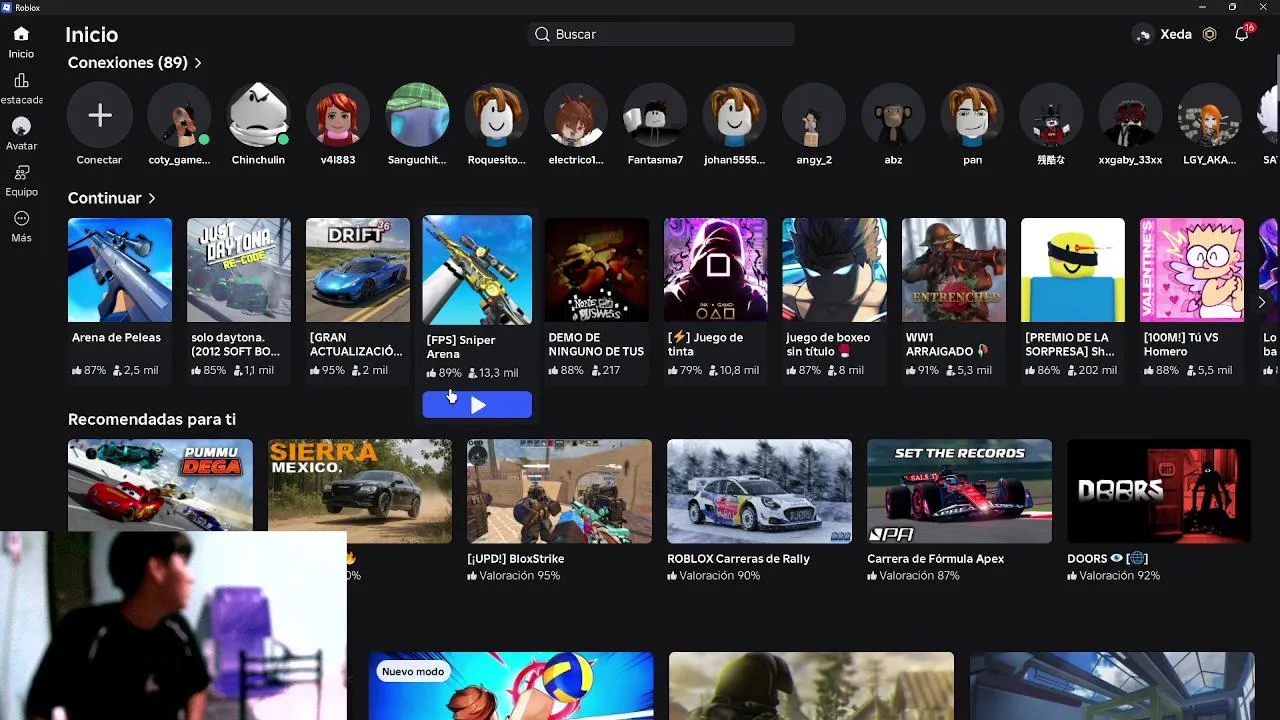Open the Inicio home sidebar icon
Screen dimensions: 1280x720
(x=21, y=34)
